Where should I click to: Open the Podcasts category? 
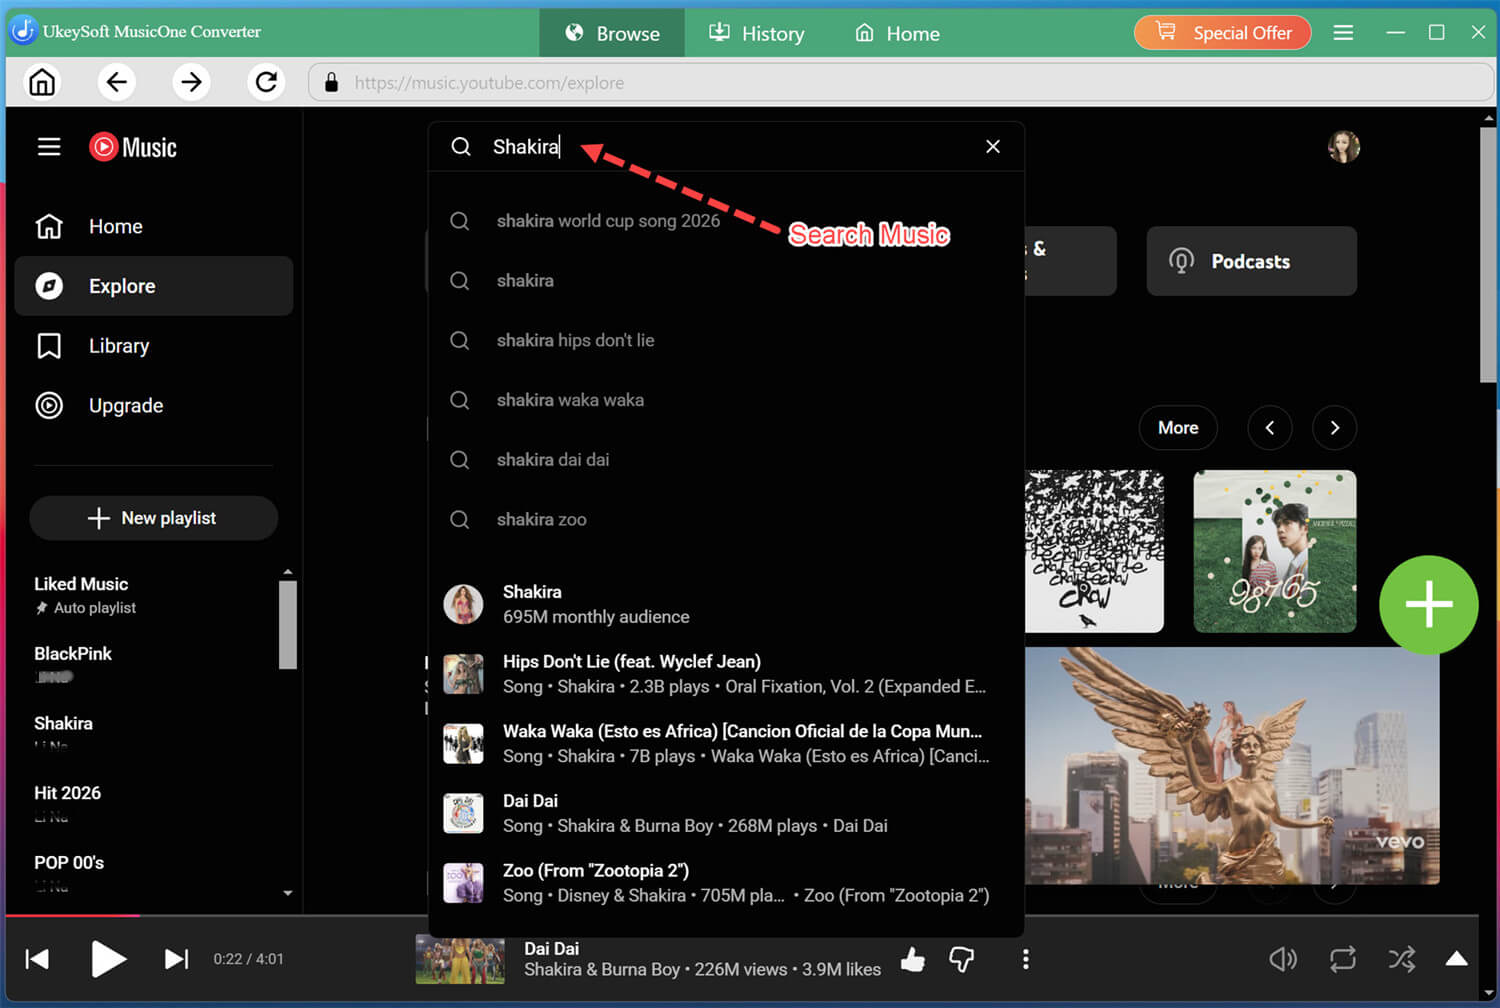point(1252,261)
